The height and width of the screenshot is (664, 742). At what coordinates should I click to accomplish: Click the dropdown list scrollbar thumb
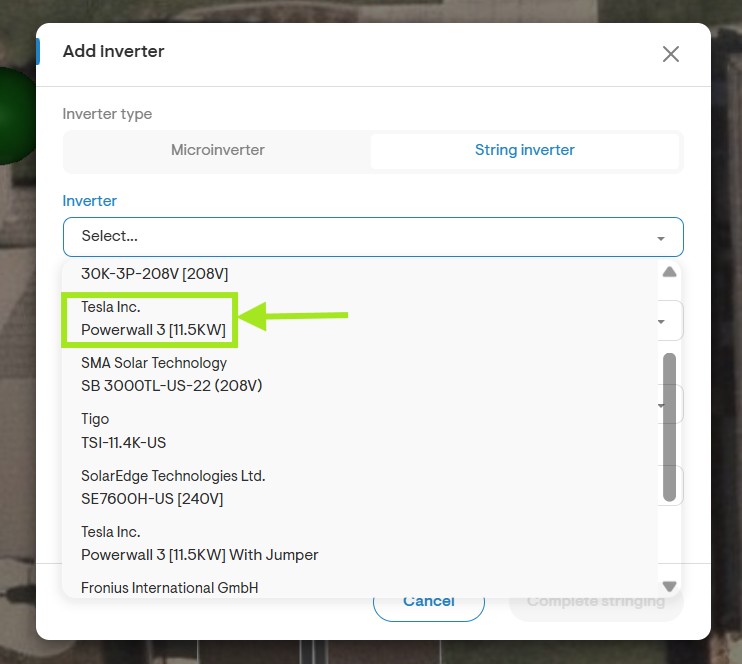click(669, 427)
